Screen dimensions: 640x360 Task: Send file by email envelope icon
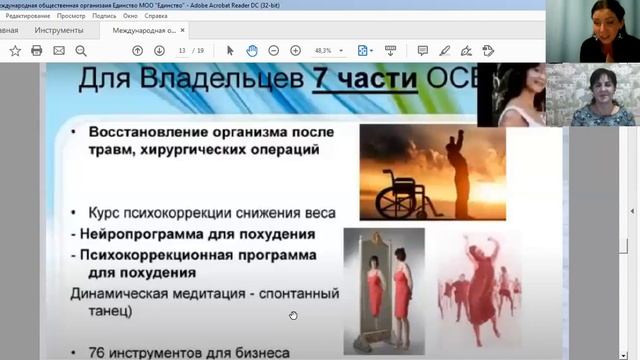coord(59,51)
